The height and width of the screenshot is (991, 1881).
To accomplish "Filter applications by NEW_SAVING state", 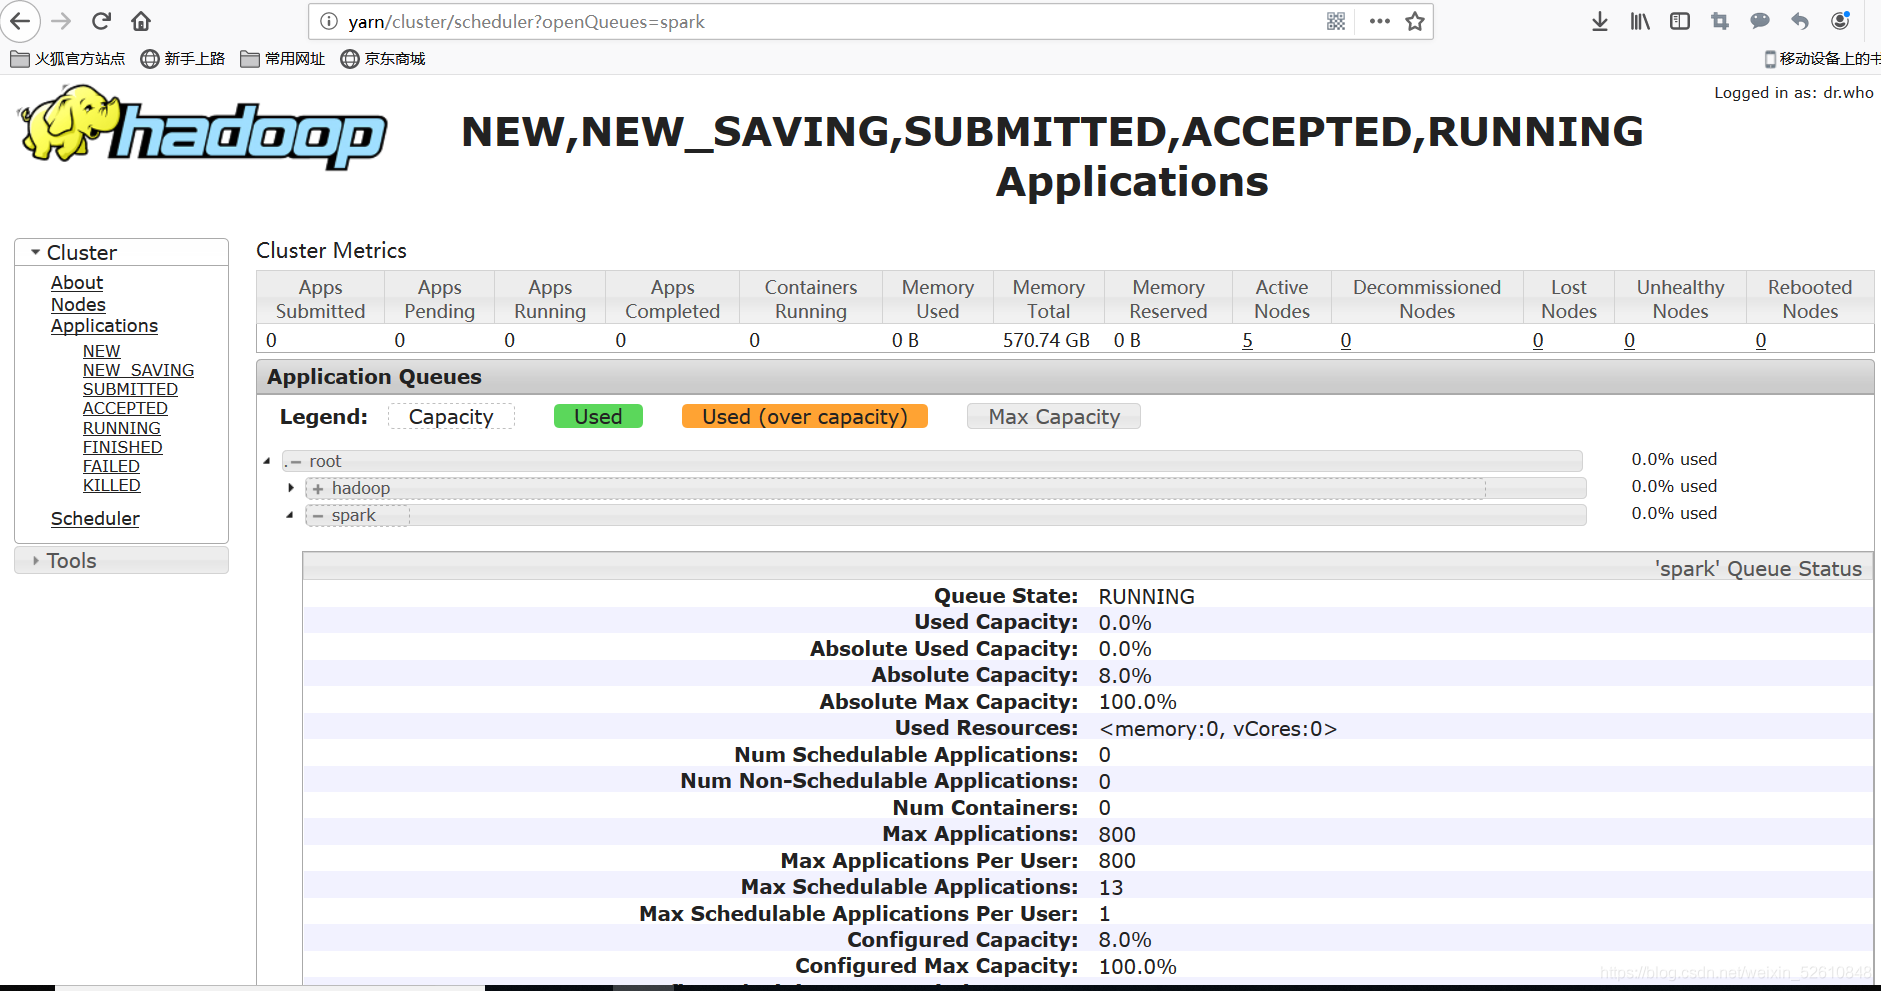I will coord(138,370).
